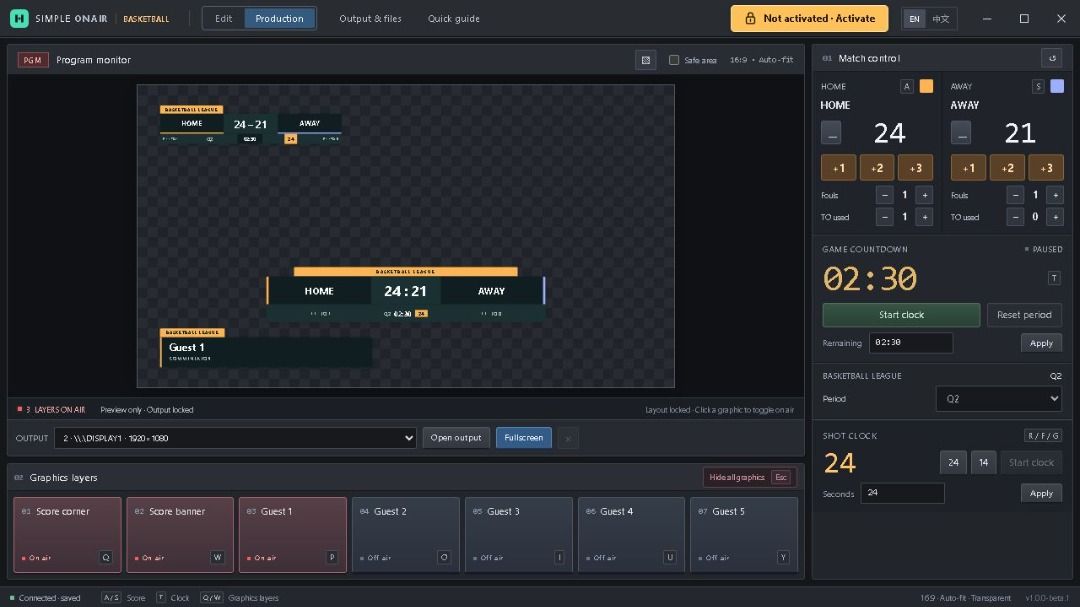Open the Output display dropdown
The height and width of the screenshot is (607, 1080).
coord(236,438)
